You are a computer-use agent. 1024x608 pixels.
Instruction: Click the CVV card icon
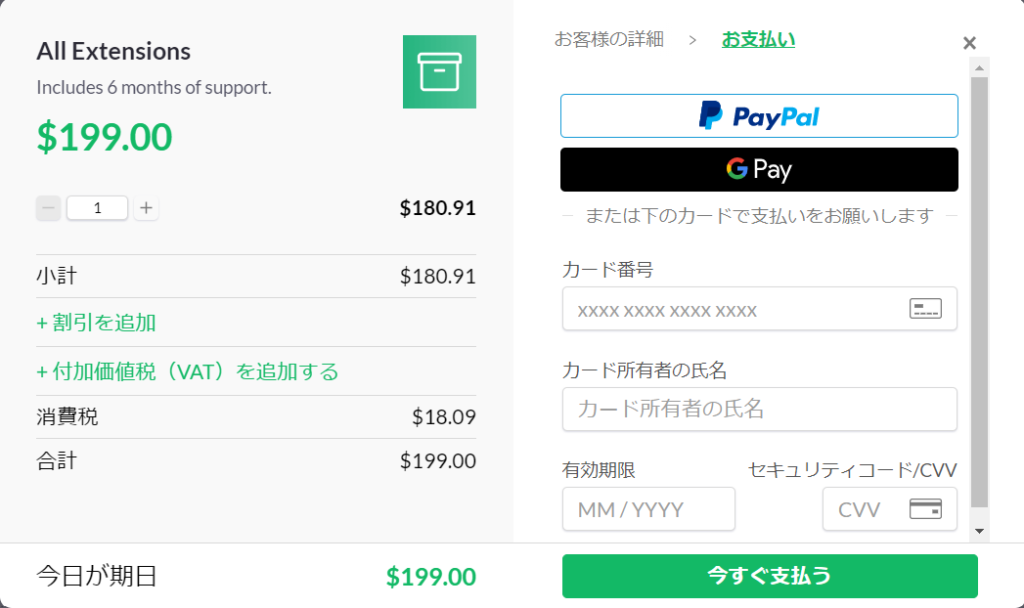(x=925, y=509)
